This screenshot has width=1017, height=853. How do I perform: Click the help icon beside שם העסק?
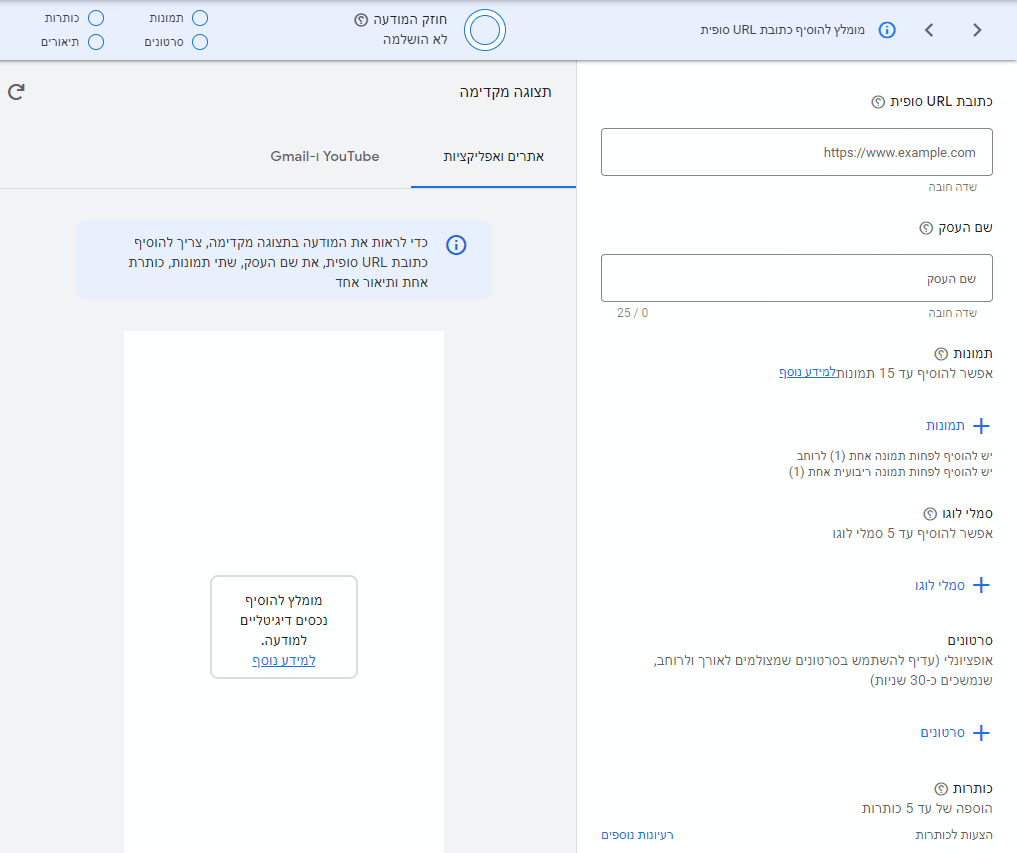(926, 228)
